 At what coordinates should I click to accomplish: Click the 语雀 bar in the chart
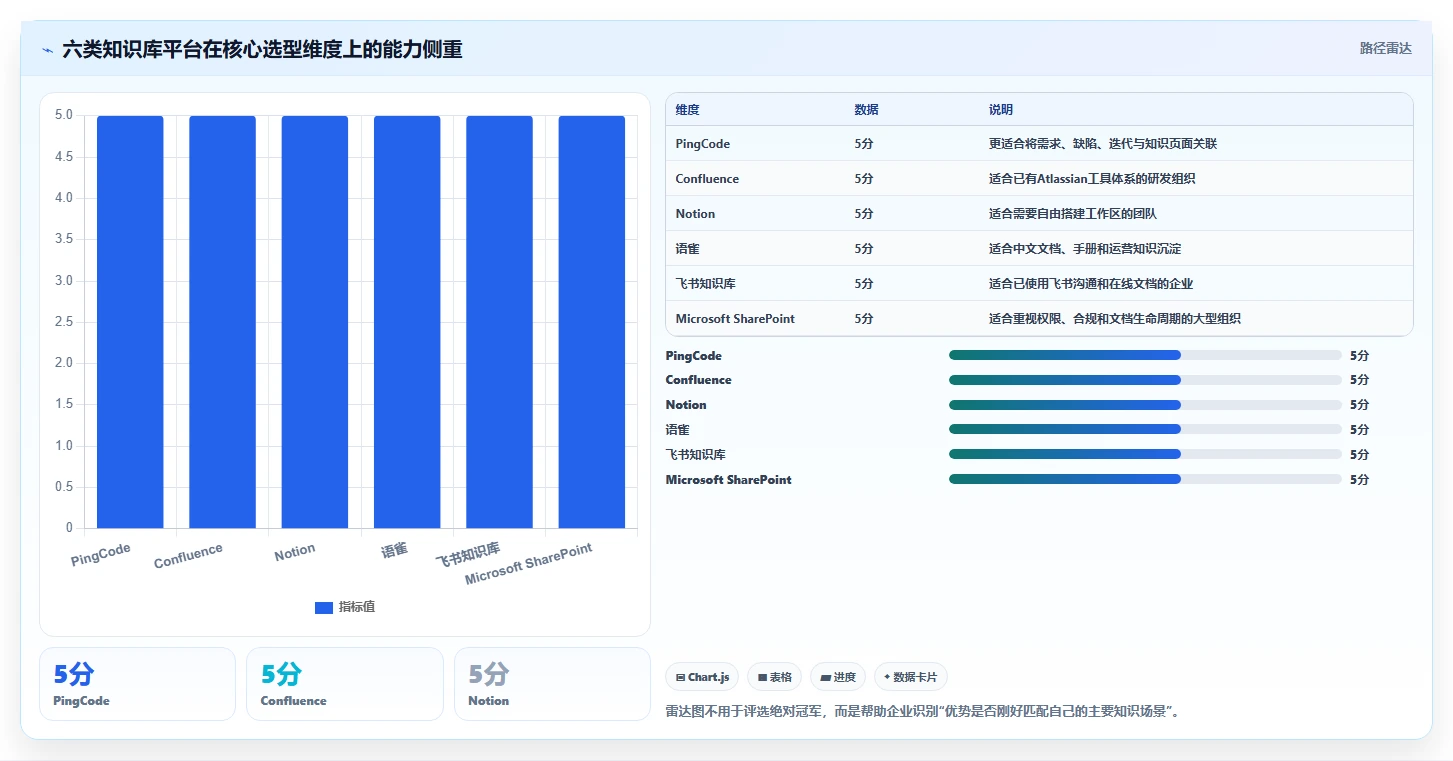407,322
